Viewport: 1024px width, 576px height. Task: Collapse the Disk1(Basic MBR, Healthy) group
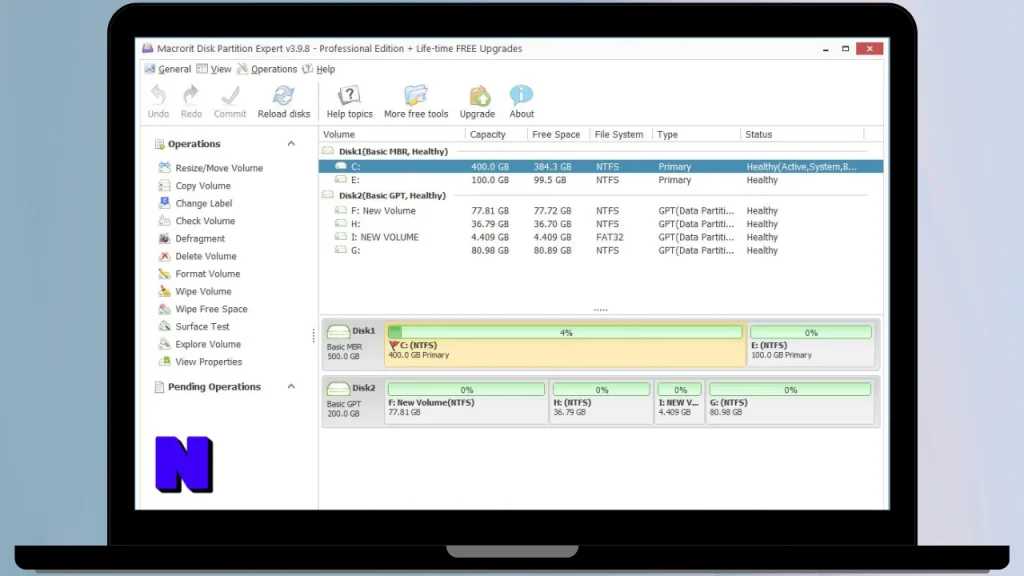pyautogui.click(x=328, y=151)
